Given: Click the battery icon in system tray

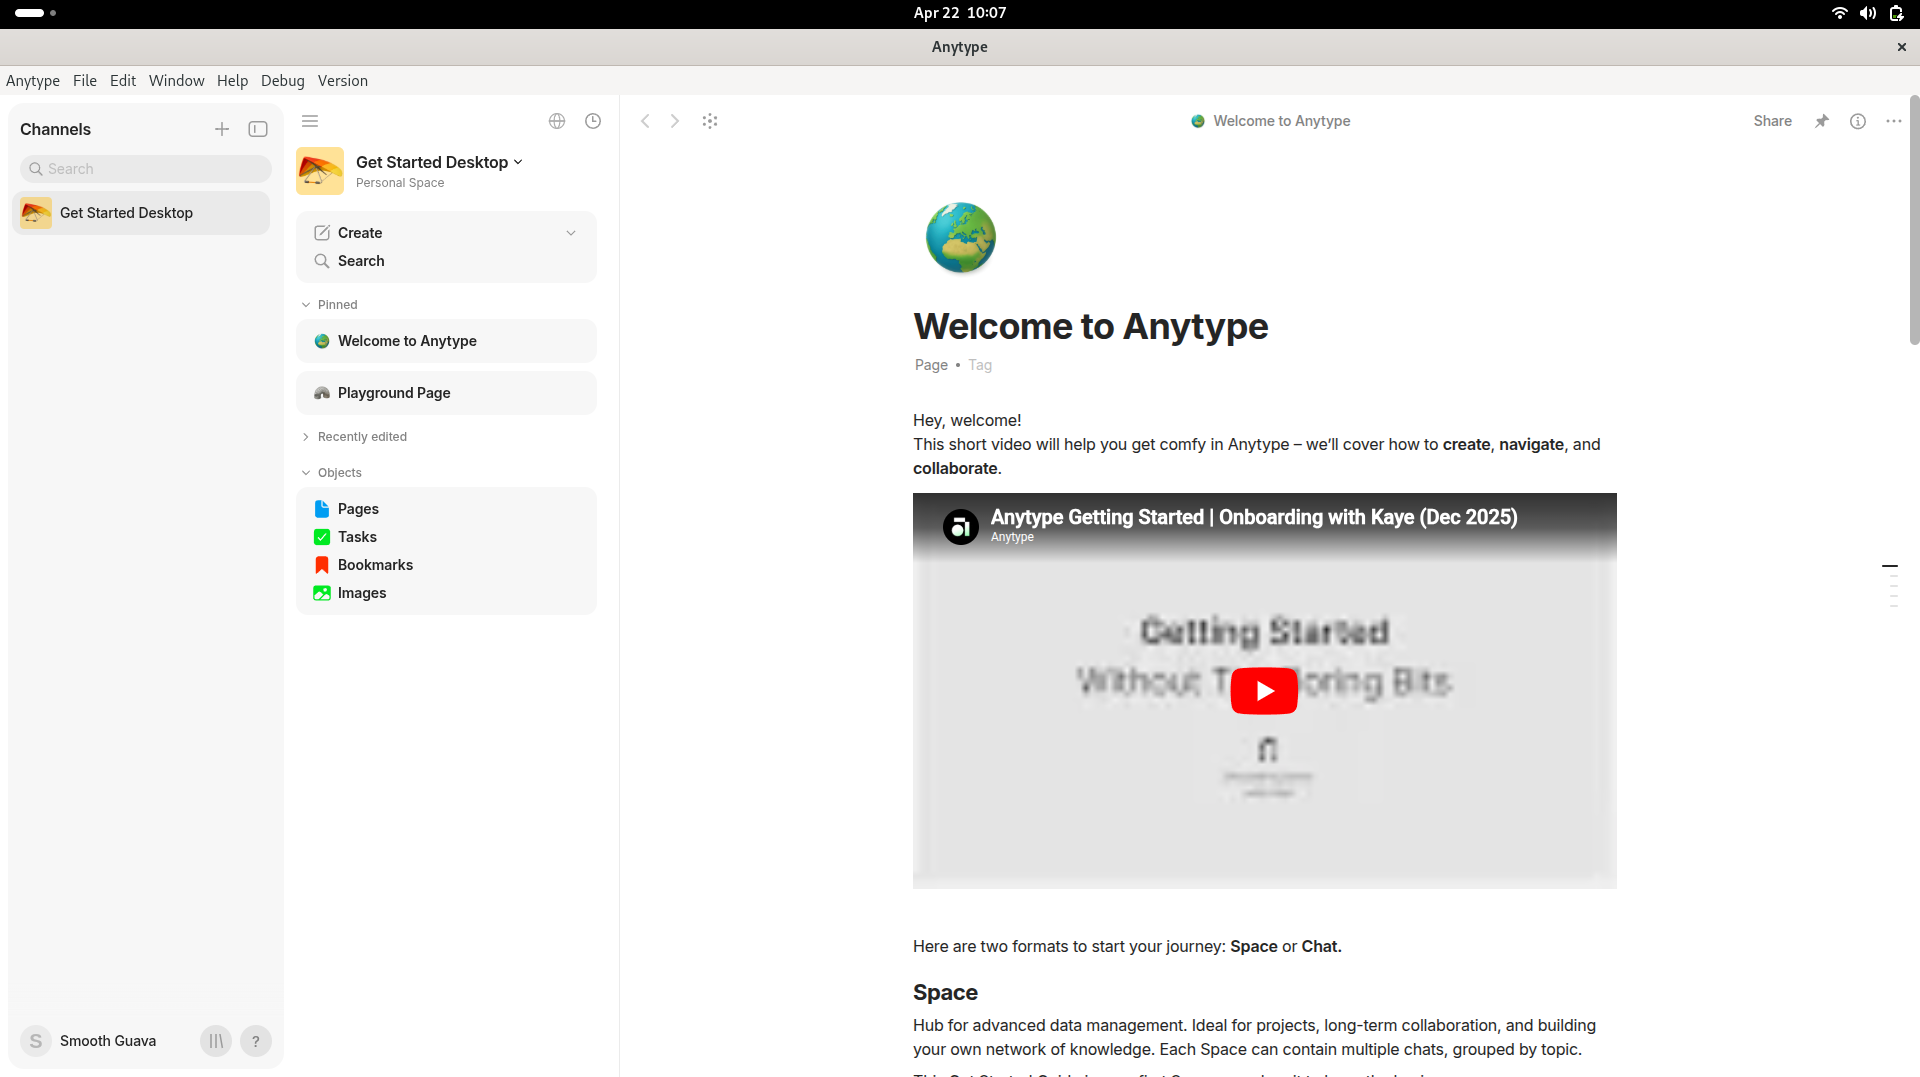Looking at the screenshot, I should click(x=1896, y=13).
